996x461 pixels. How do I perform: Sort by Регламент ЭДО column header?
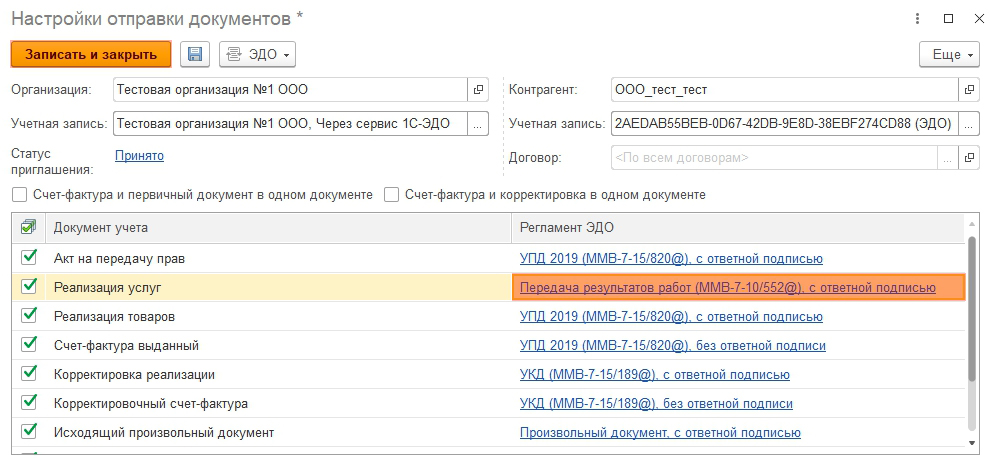pos(738,228)
